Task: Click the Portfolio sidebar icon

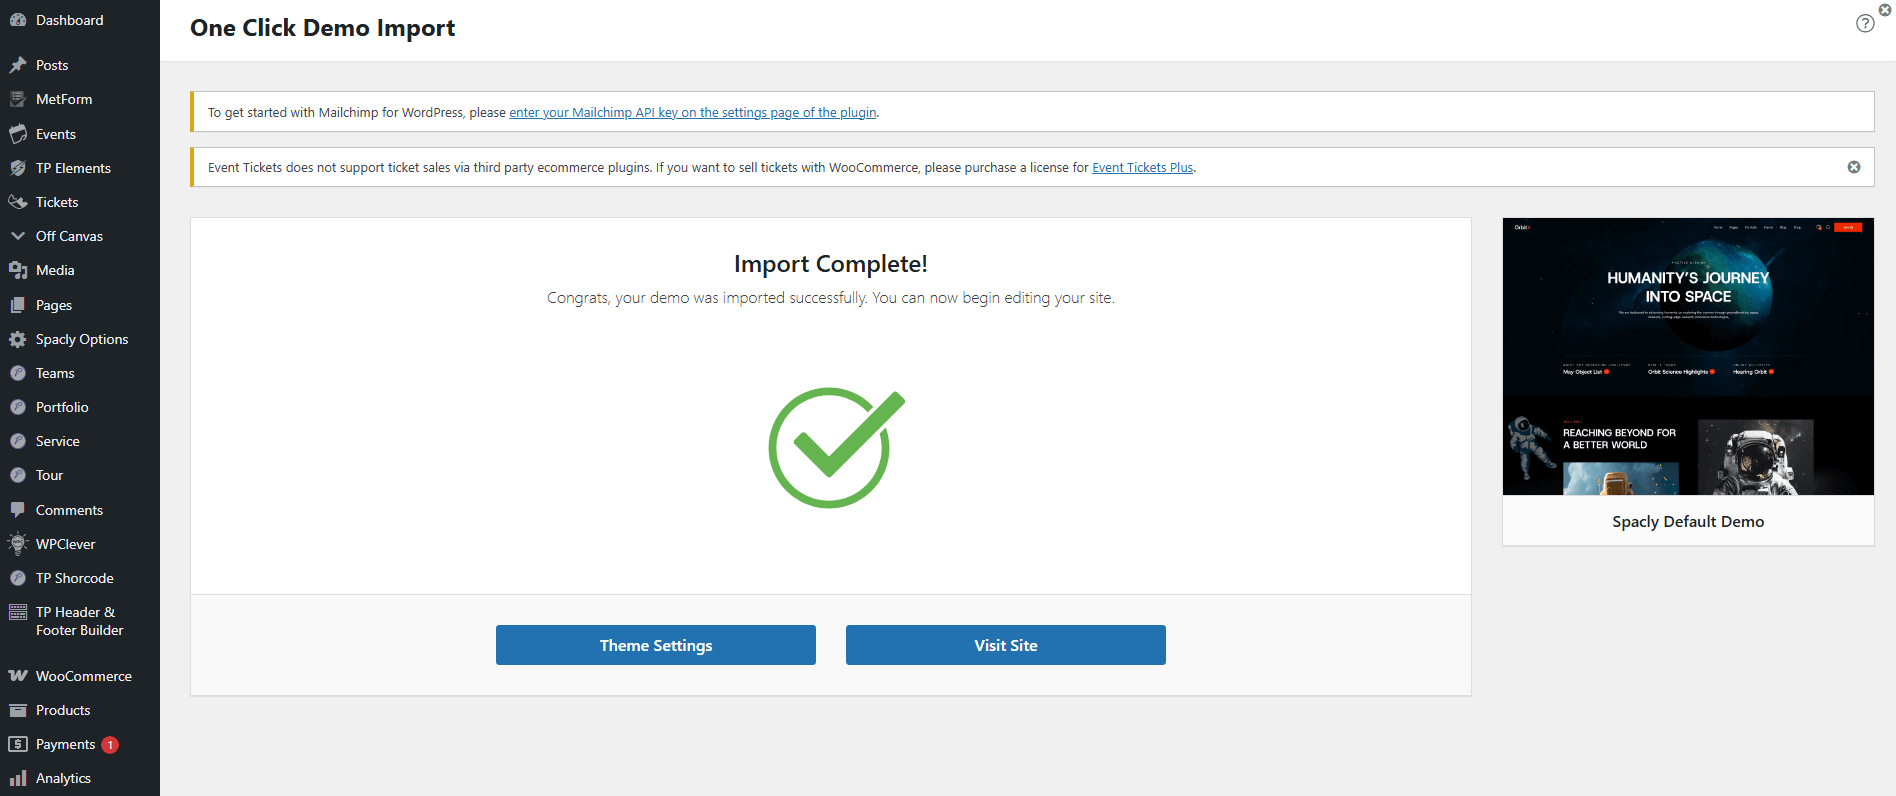Action: pos(18,407)
